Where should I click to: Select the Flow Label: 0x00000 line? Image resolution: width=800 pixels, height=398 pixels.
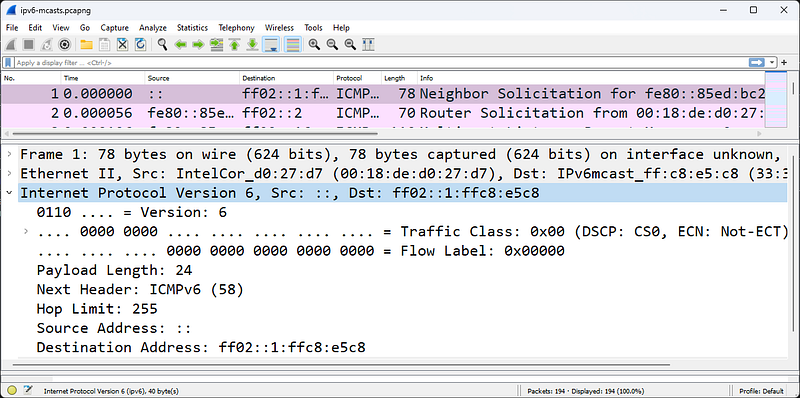[x=301, y=251]
